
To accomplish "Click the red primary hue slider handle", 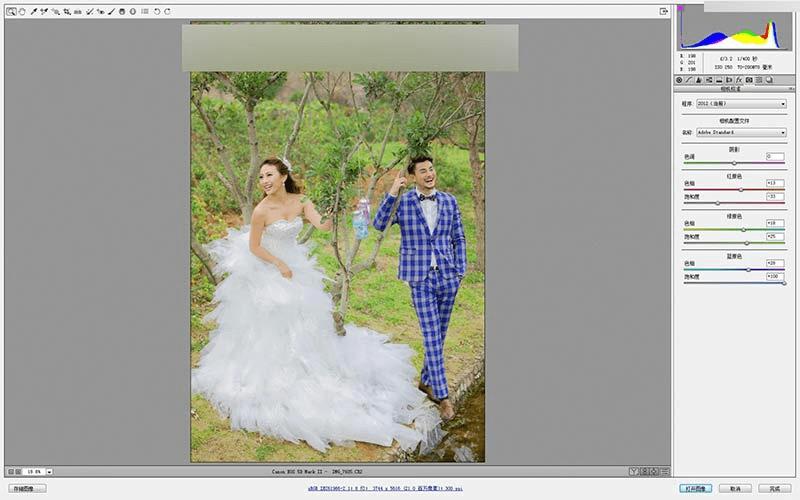I will [741, 190].
